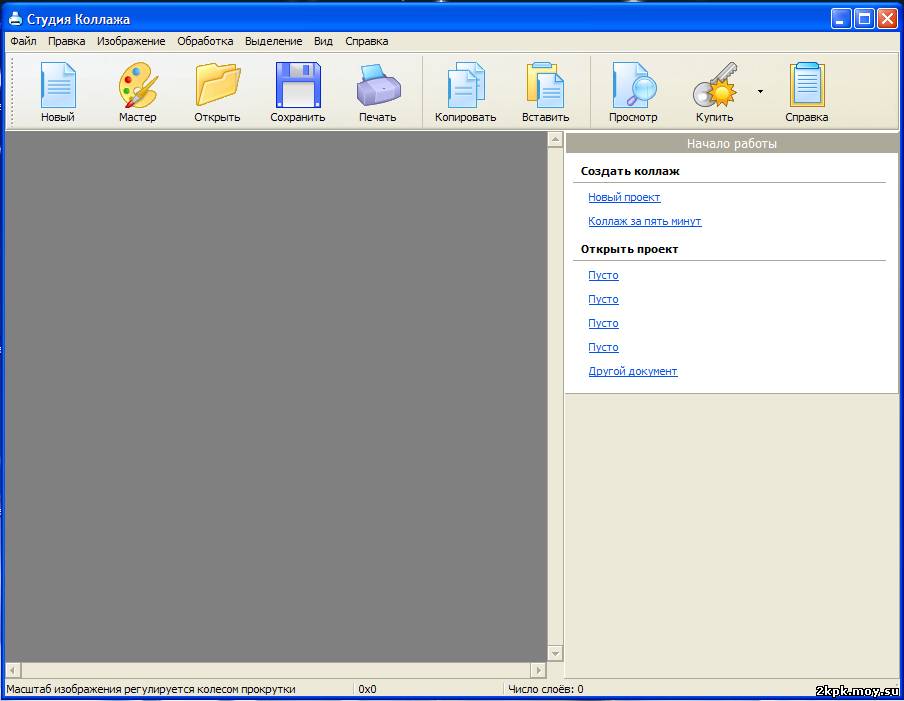Viewport: 904px width, 701px height.
Task: Click the Число слоёв: 0 status text
Action: coord(545,689)
